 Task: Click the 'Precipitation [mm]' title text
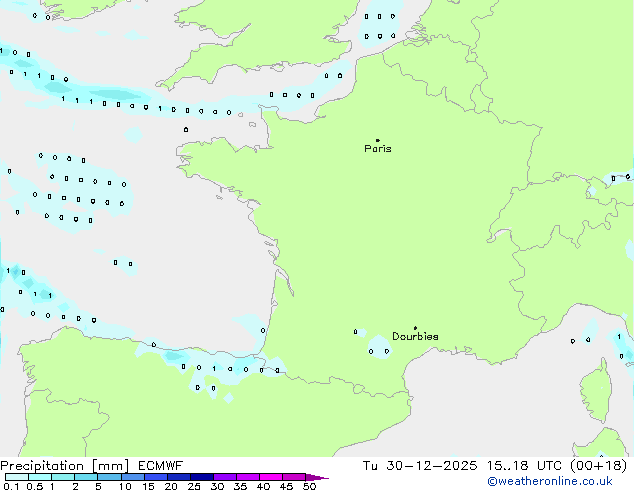(65, 466)
